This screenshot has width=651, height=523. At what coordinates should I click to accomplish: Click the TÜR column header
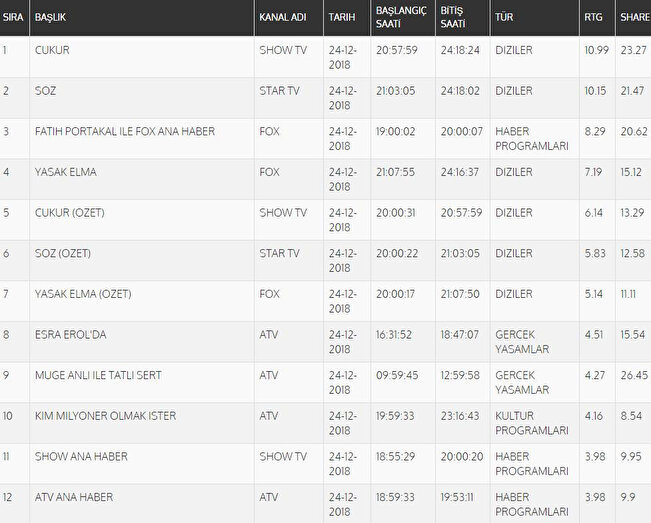tap(505, 18)
